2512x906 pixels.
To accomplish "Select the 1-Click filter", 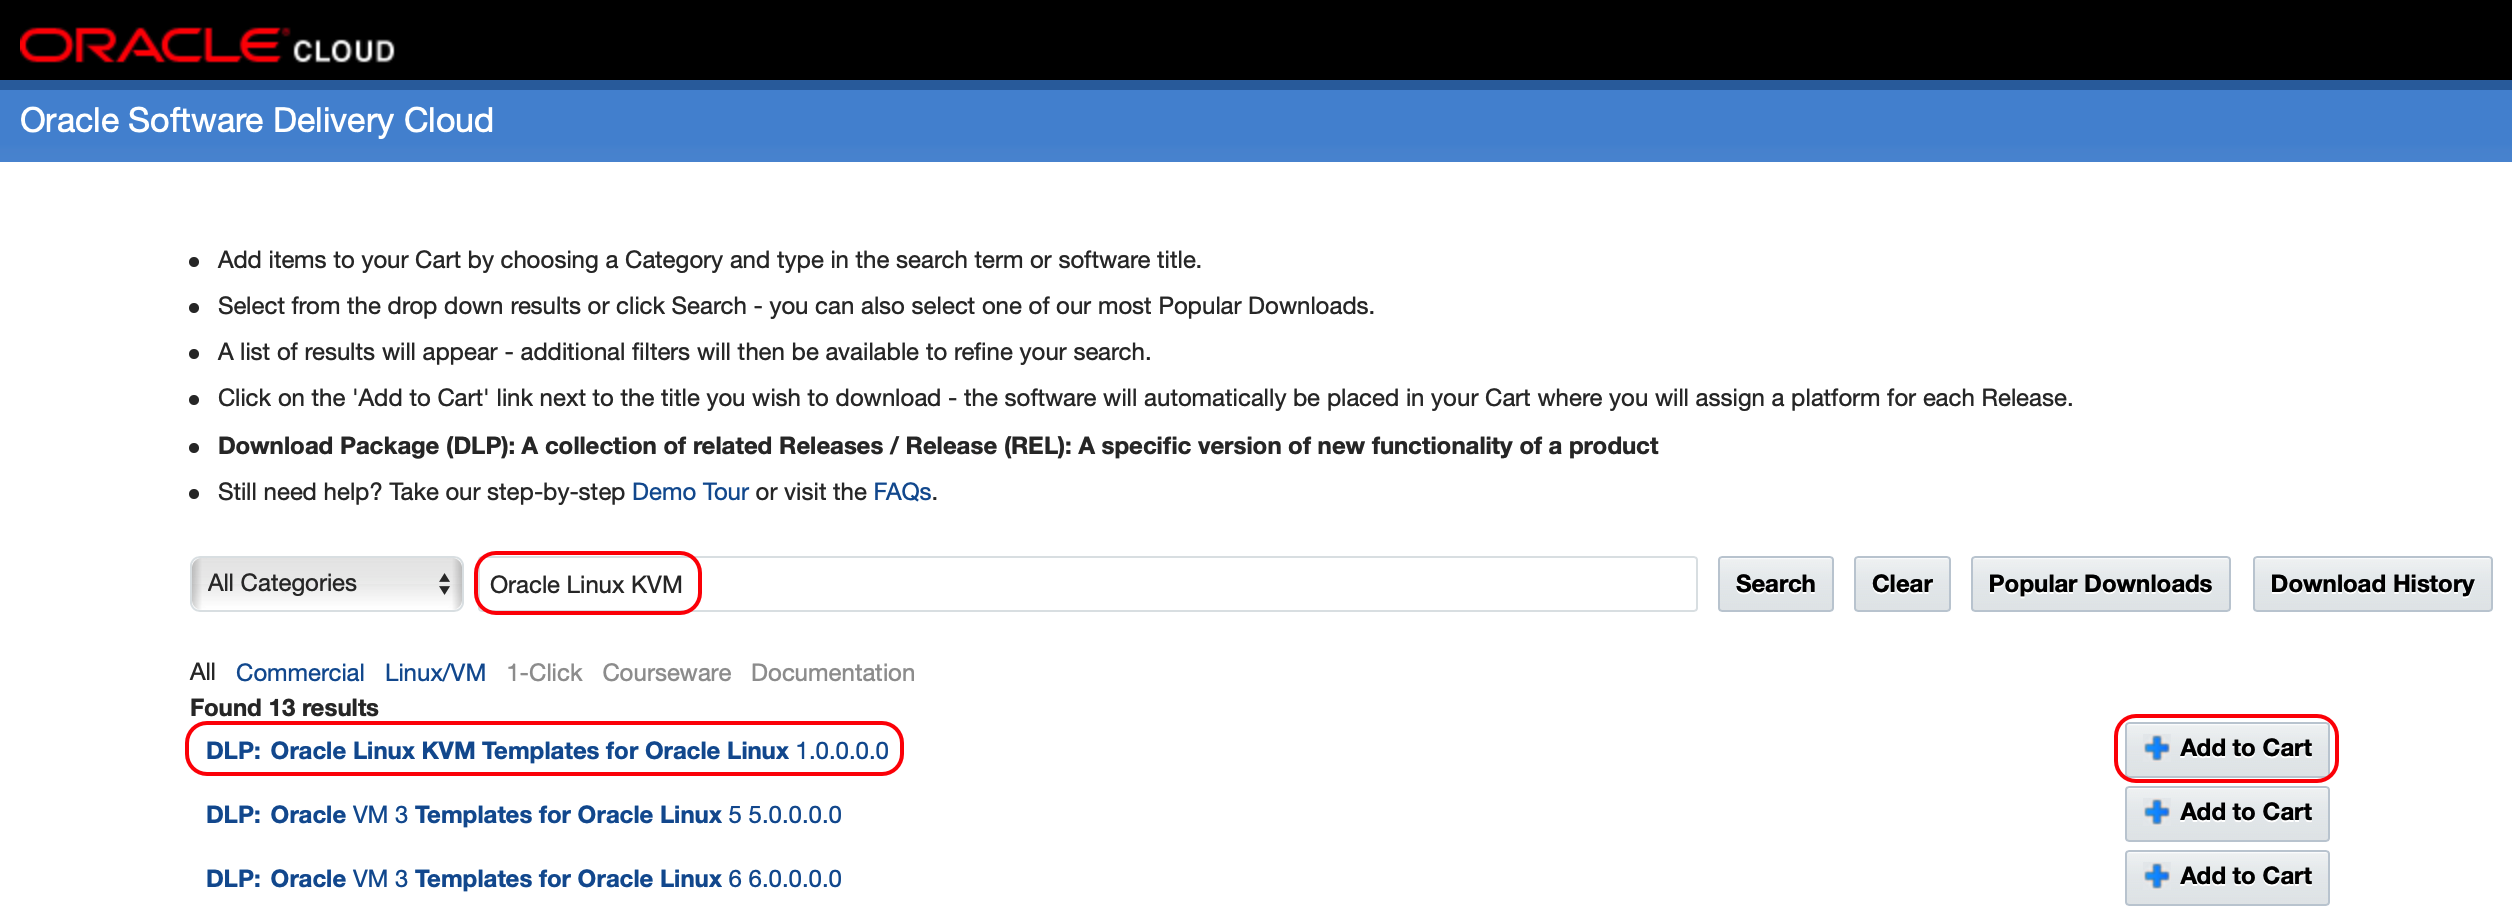I will point(544,672).
